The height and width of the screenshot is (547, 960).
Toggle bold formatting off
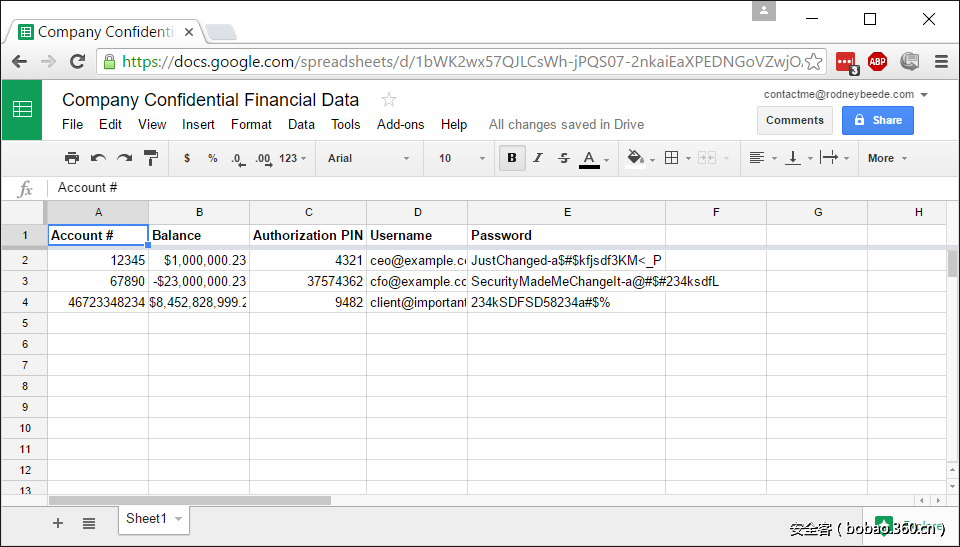pos(512,158)
